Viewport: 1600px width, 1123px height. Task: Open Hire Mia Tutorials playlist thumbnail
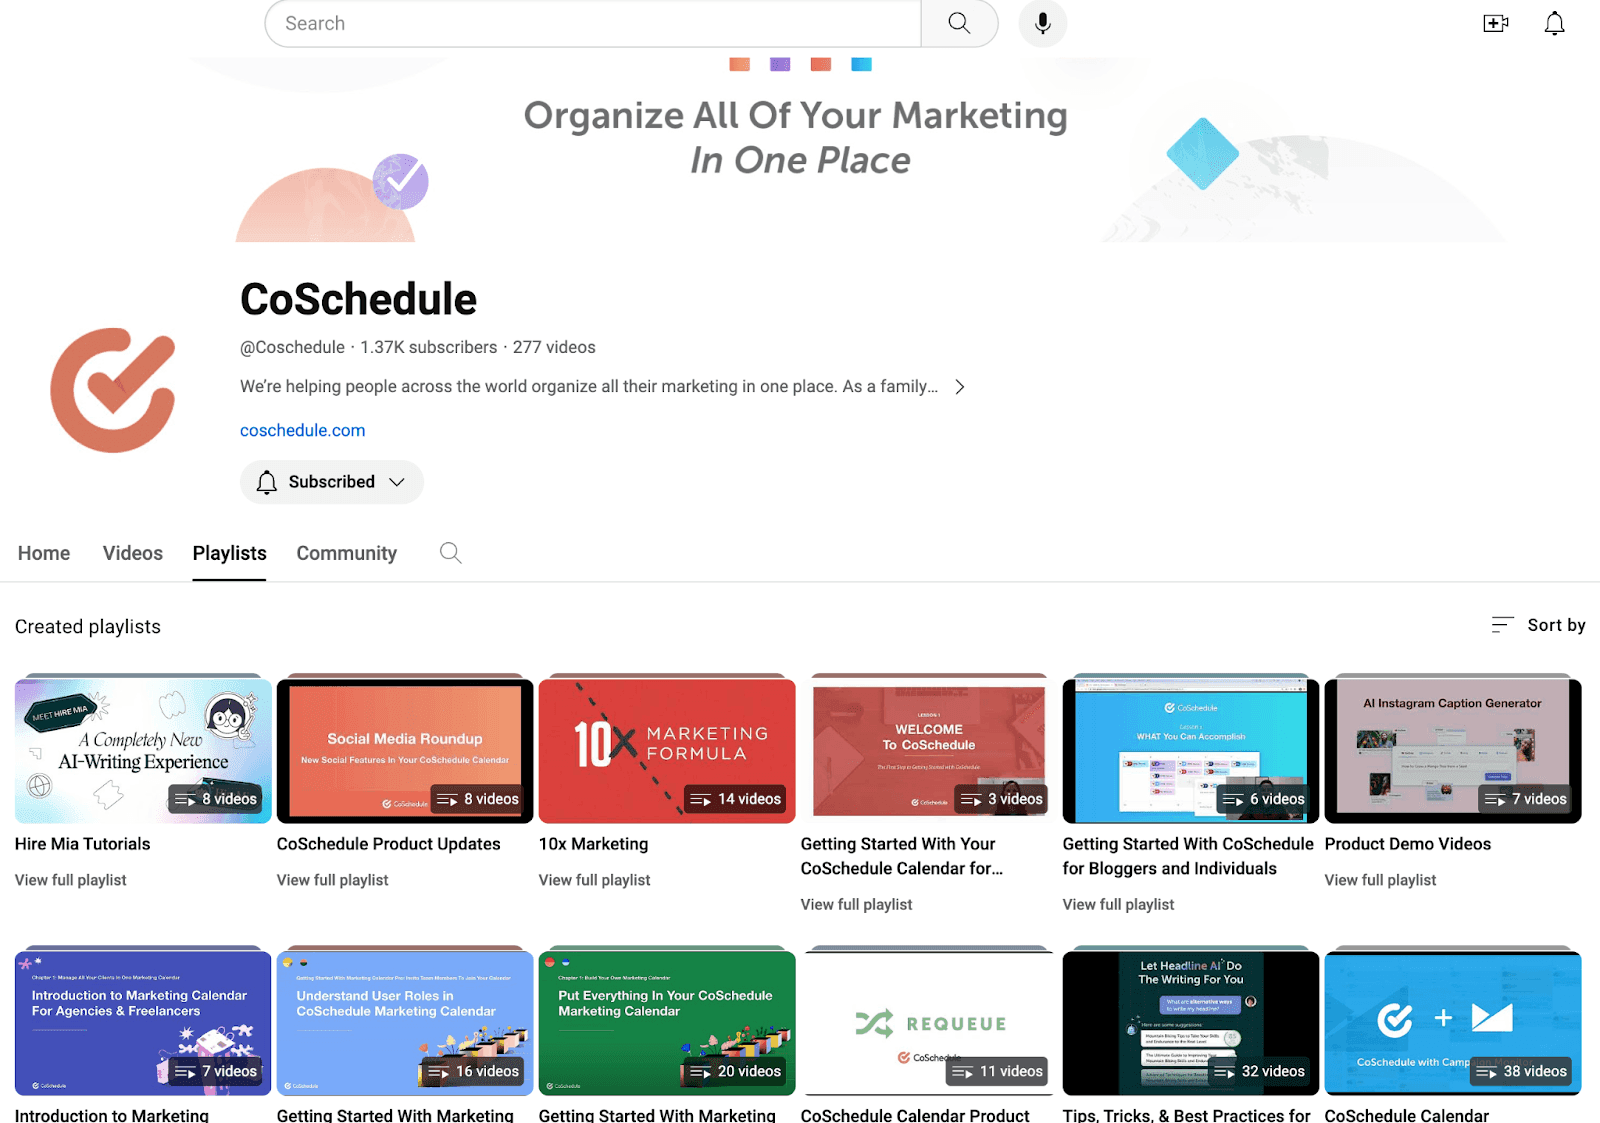(x=143, y=751)
